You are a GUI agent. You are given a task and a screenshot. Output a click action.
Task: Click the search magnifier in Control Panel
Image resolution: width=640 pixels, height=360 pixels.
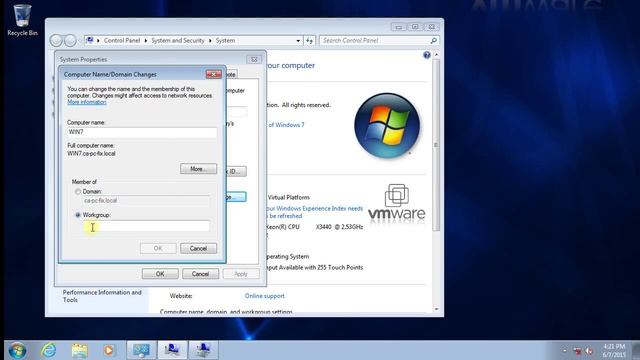(433, 40)
